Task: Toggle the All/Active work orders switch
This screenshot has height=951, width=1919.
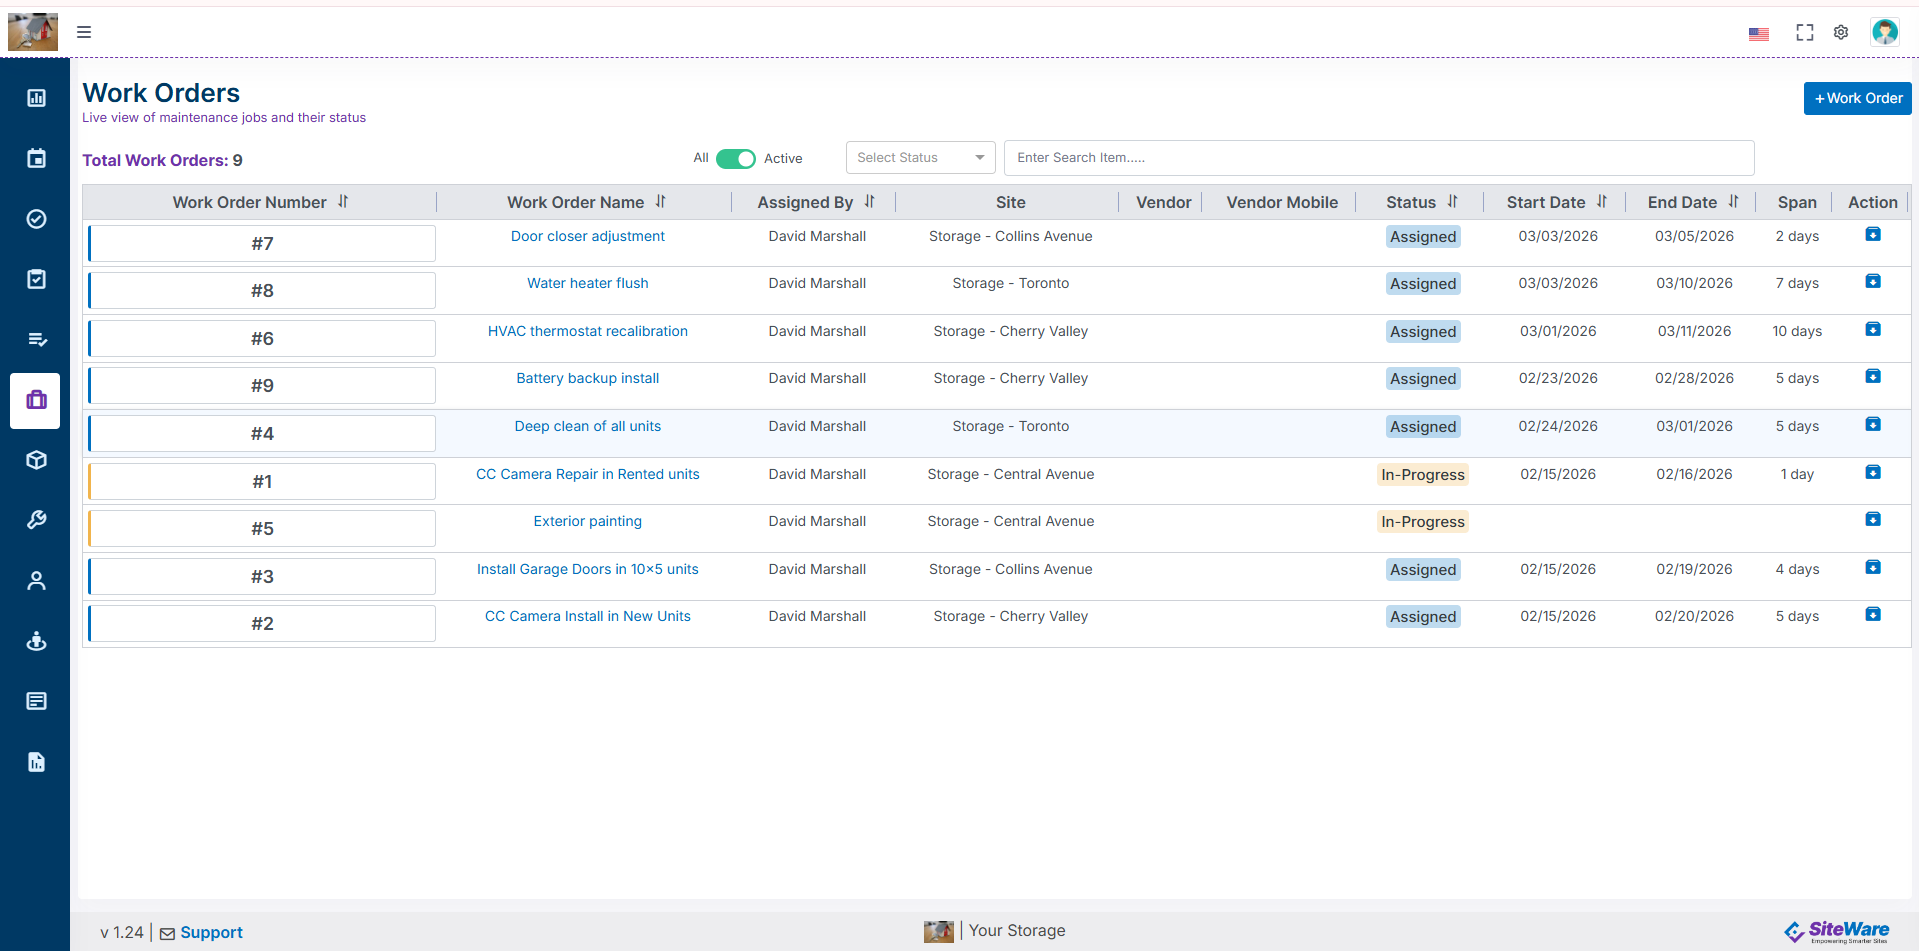Action: point(735,159)
